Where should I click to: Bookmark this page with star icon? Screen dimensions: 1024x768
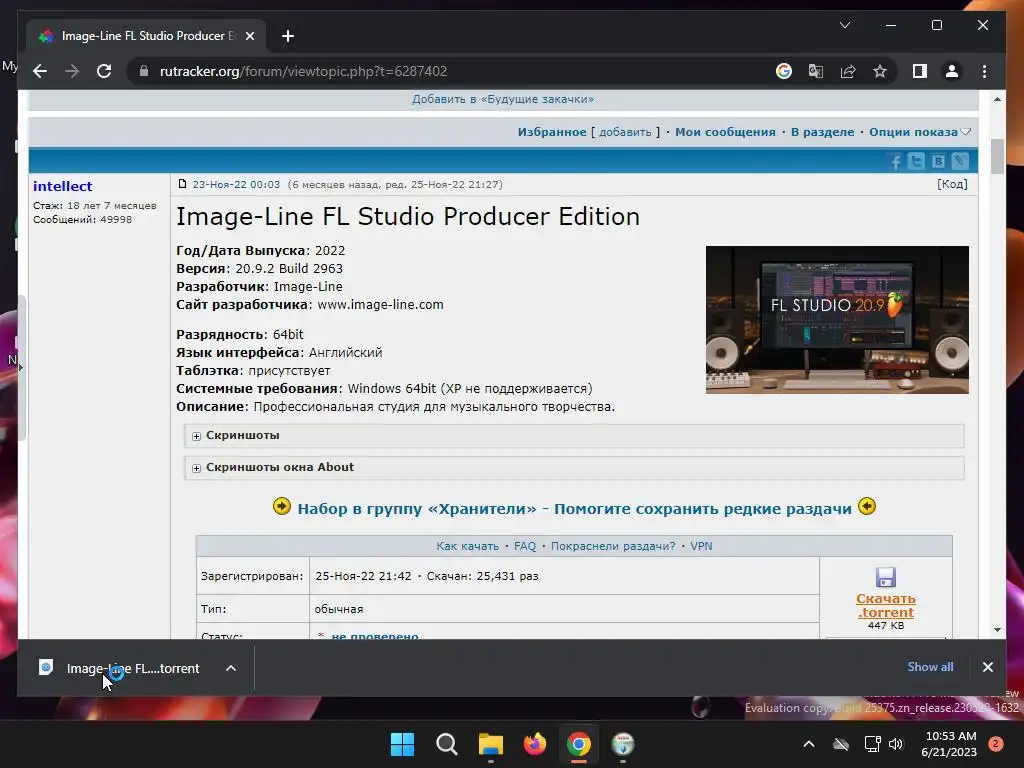point(880,71)
